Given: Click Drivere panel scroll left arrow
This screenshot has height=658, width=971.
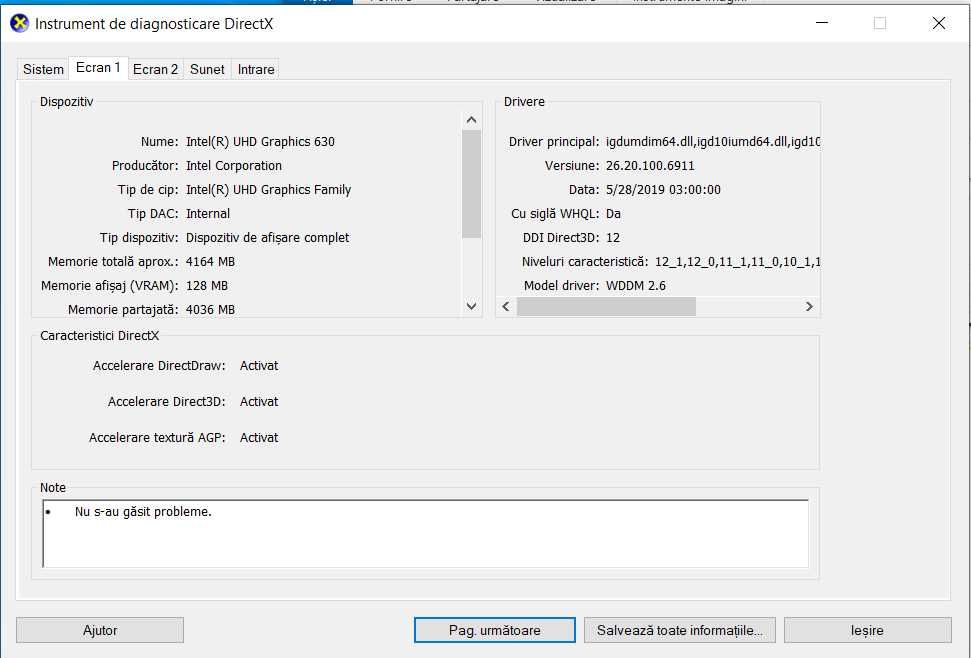Looking at the screenshot, I should (506, 306).
